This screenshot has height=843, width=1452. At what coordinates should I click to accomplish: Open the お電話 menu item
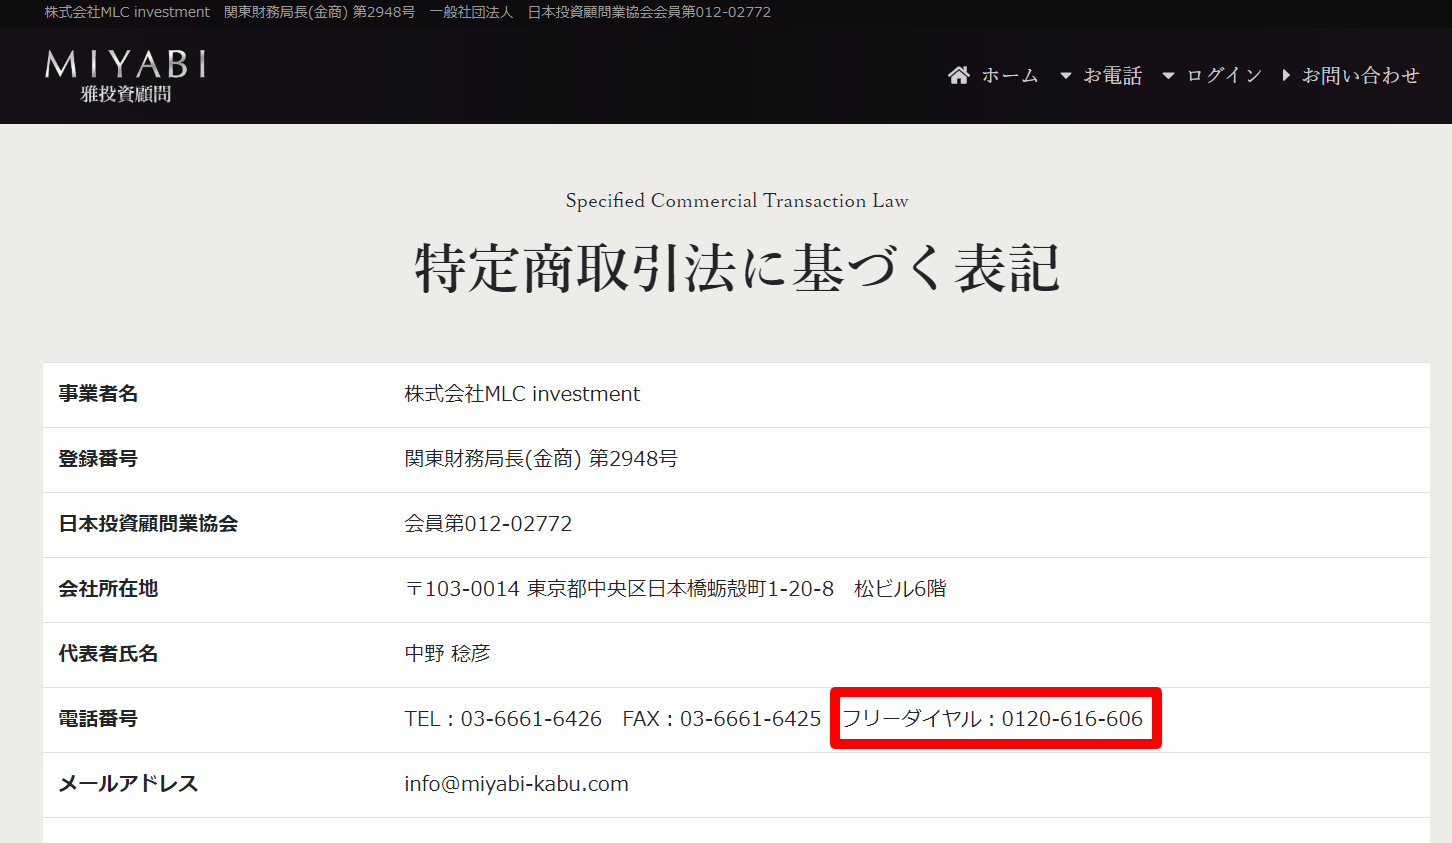click(1113, 76)
